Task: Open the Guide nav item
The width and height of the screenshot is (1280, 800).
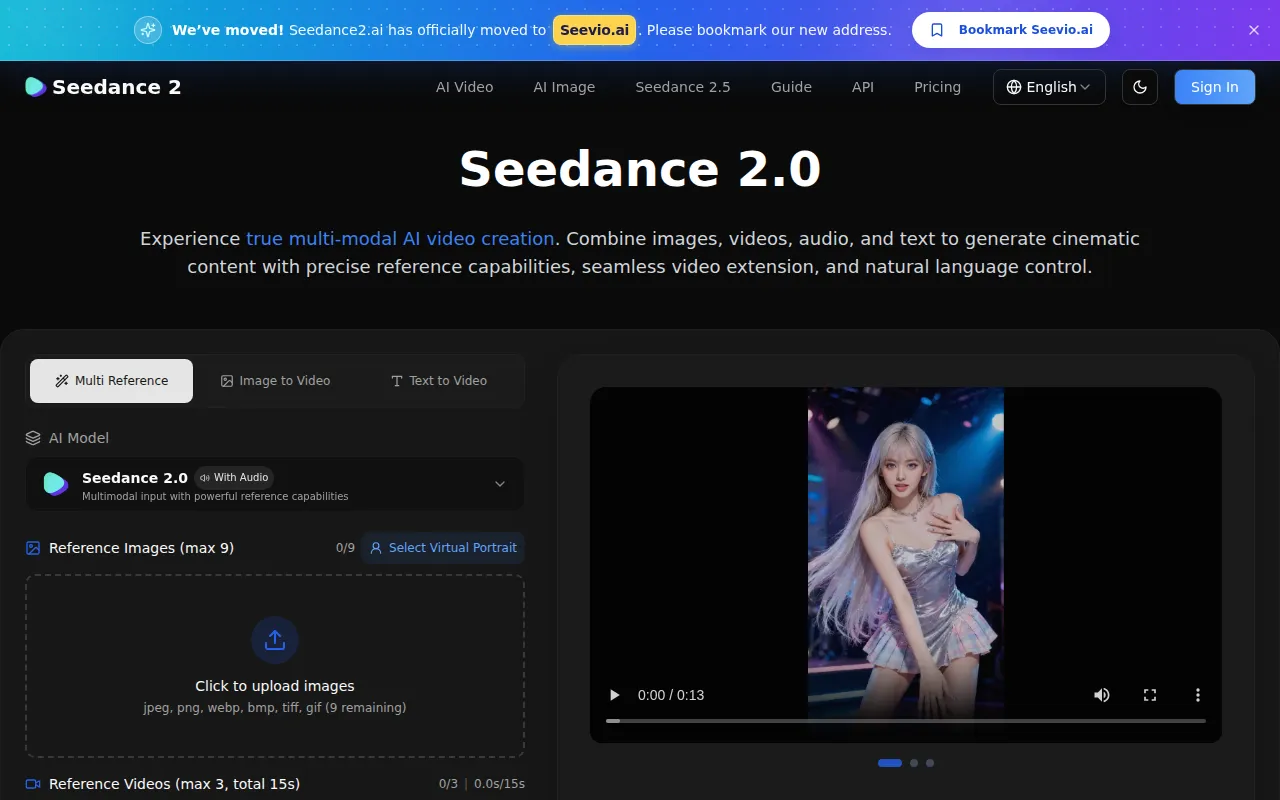Action: click(791, 87)
